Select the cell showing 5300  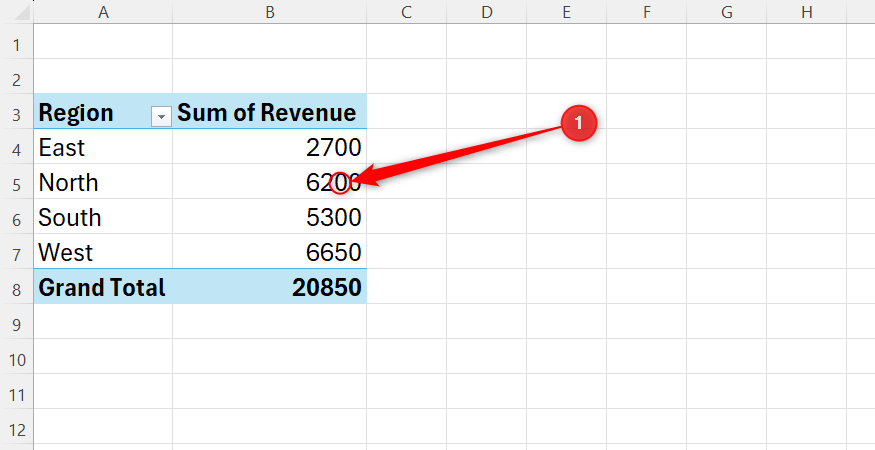coord(270,217)
